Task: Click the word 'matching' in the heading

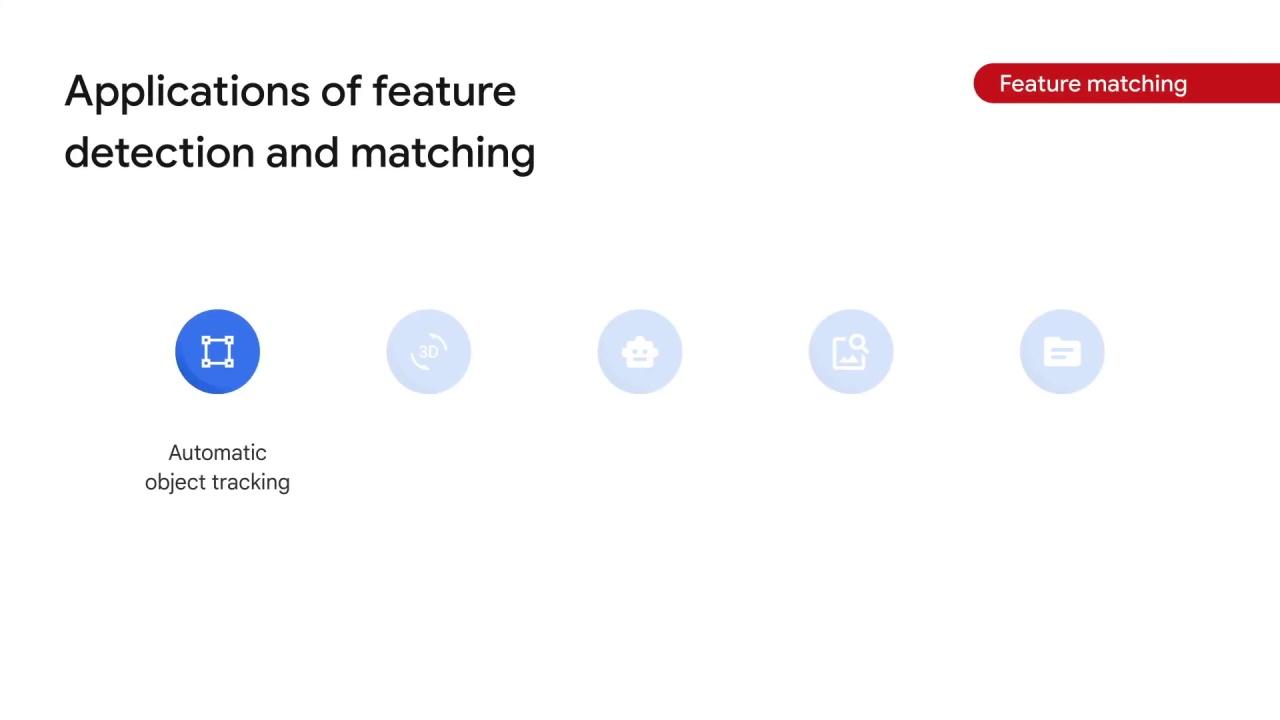Action: click(443, 155)
